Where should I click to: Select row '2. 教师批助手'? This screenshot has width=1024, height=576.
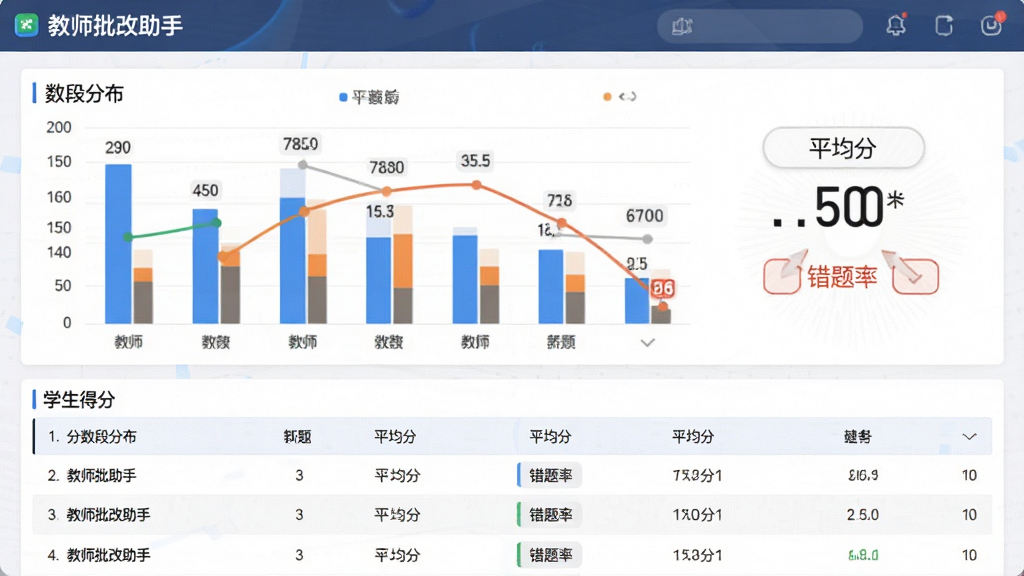[x=512, y=475]
